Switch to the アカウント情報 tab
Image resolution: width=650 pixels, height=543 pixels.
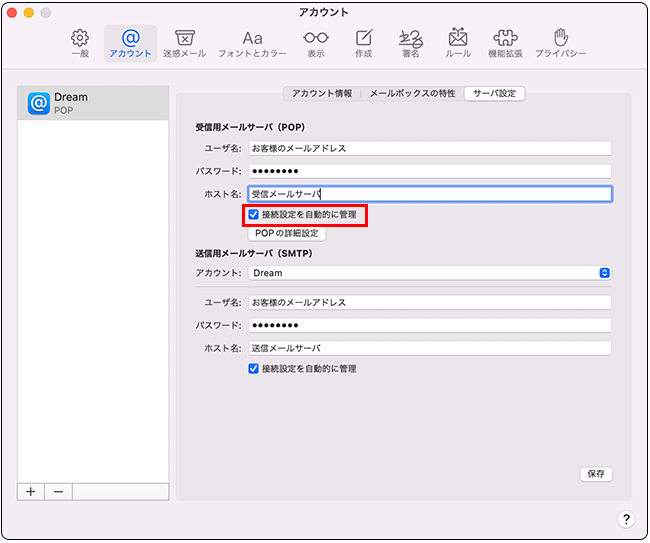coord(321,93)
